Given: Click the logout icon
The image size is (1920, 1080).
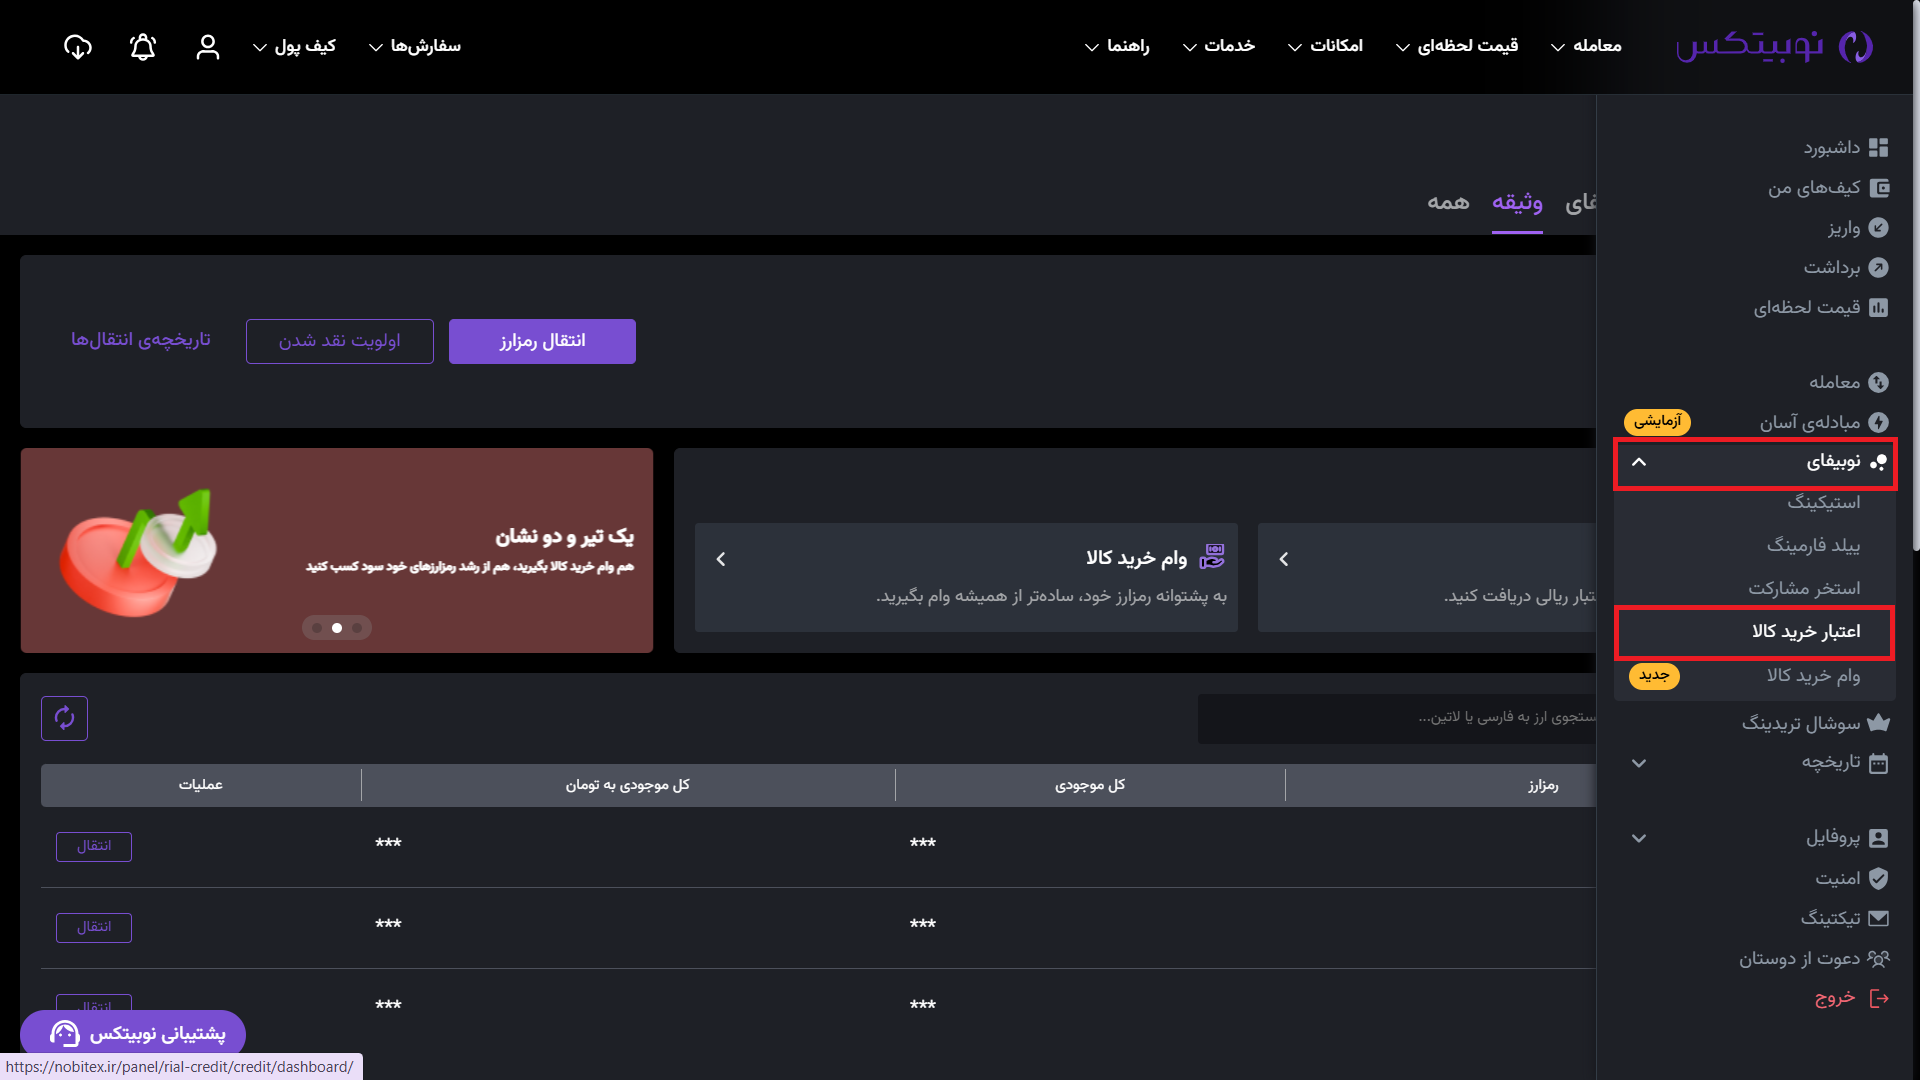Looking at the screenshot, I should click(1879, 998).
